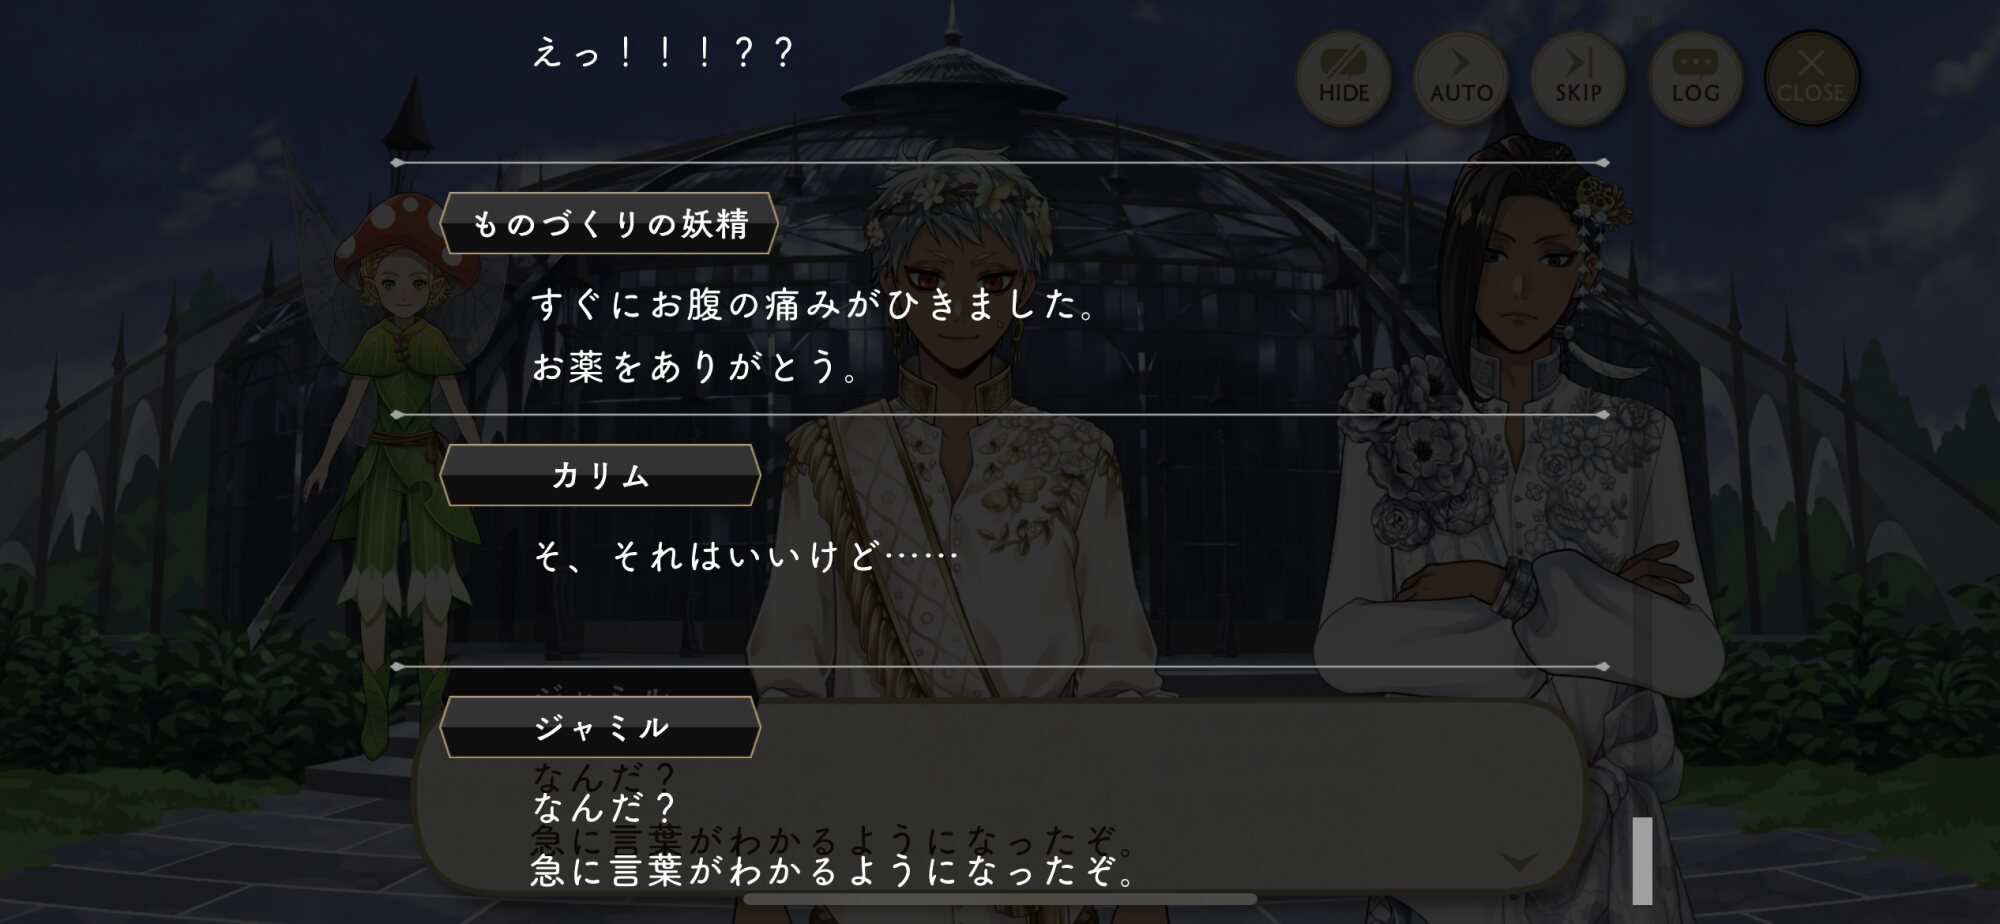Skip the story with SKIP button

pyautogui.click(x=1577, y=77)
